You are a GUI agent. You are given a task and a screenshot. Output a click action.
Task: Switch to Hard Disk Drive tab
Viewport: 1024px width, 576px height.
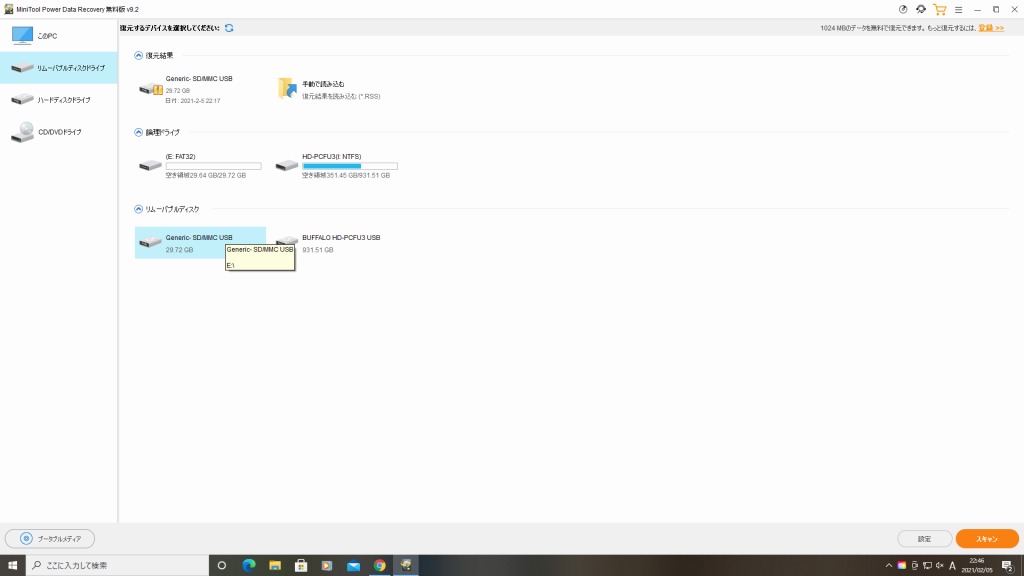point(58,99)
